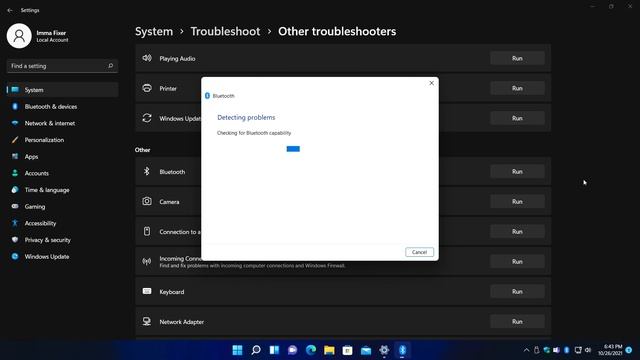
Task: Open Personalization in the sidebar
Action: [x=62, y=140]
